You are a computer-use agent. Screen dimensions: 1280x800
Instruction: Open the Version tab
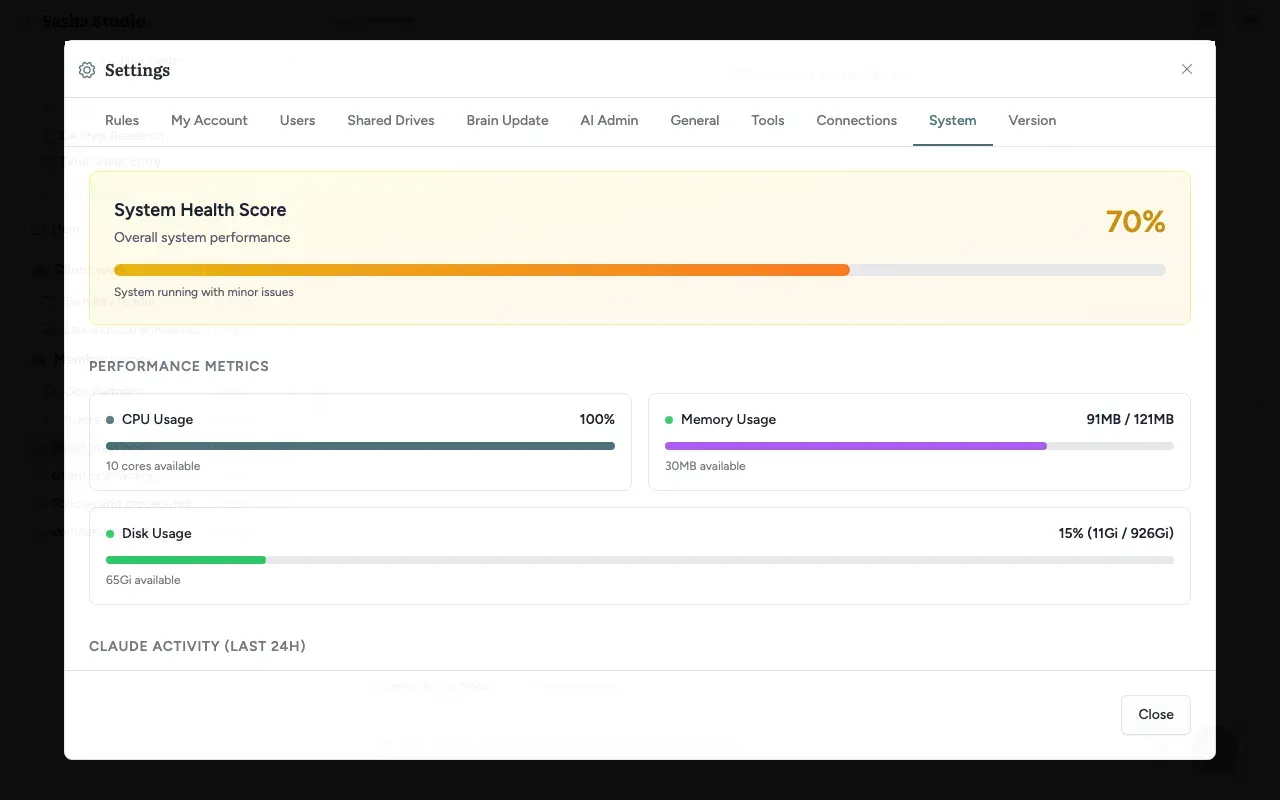tap(1032, 120)
